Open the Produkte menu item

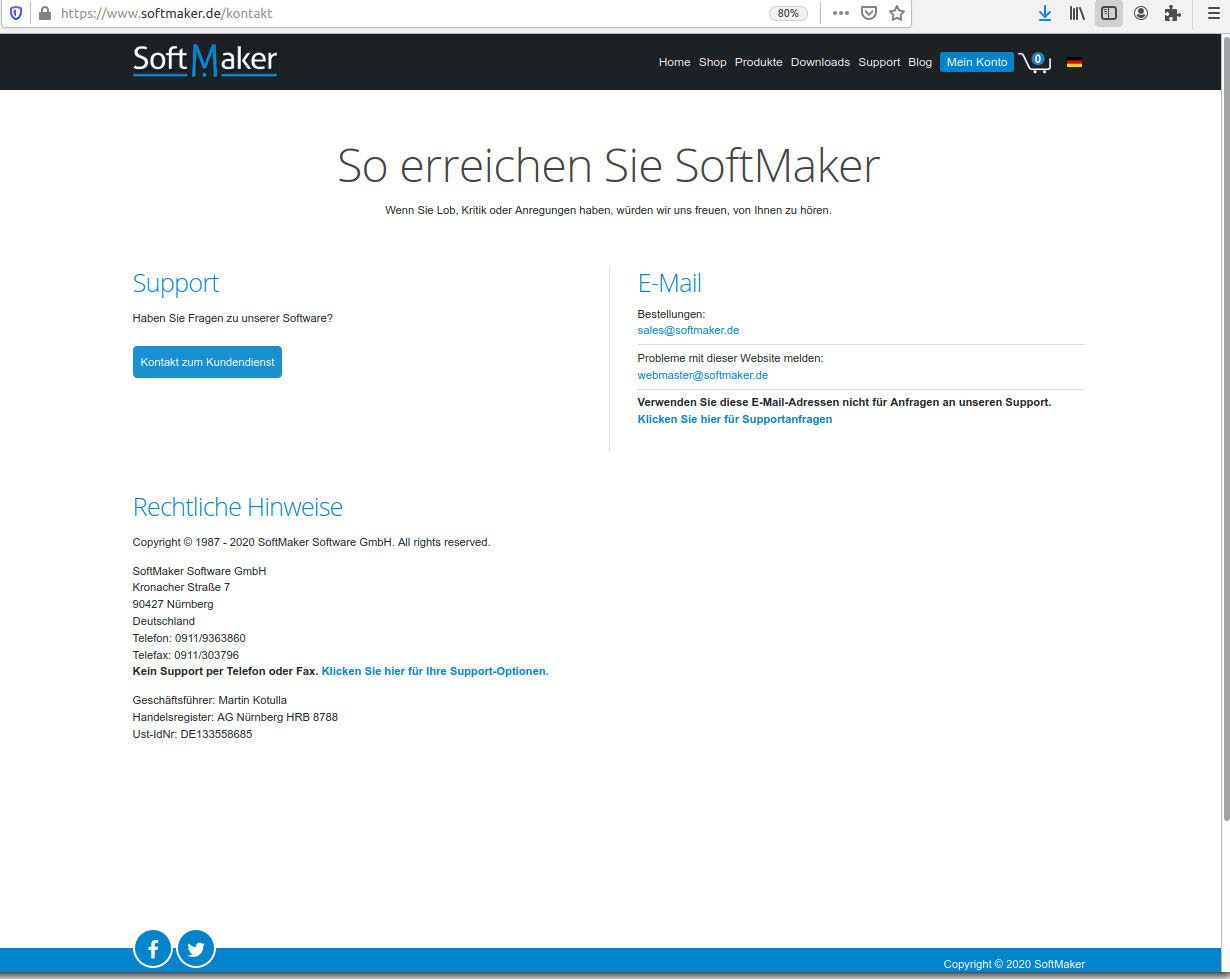click(758, 62)
